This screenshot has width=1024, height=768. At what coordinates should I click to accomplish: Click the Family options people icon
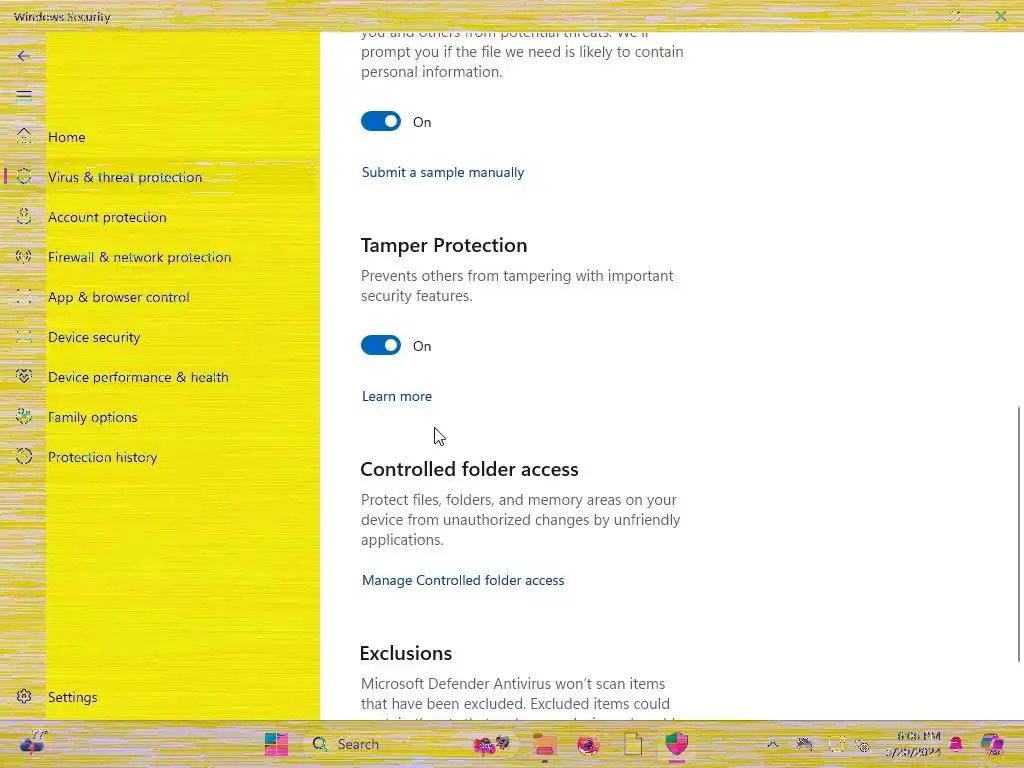[x=24, y=417]
